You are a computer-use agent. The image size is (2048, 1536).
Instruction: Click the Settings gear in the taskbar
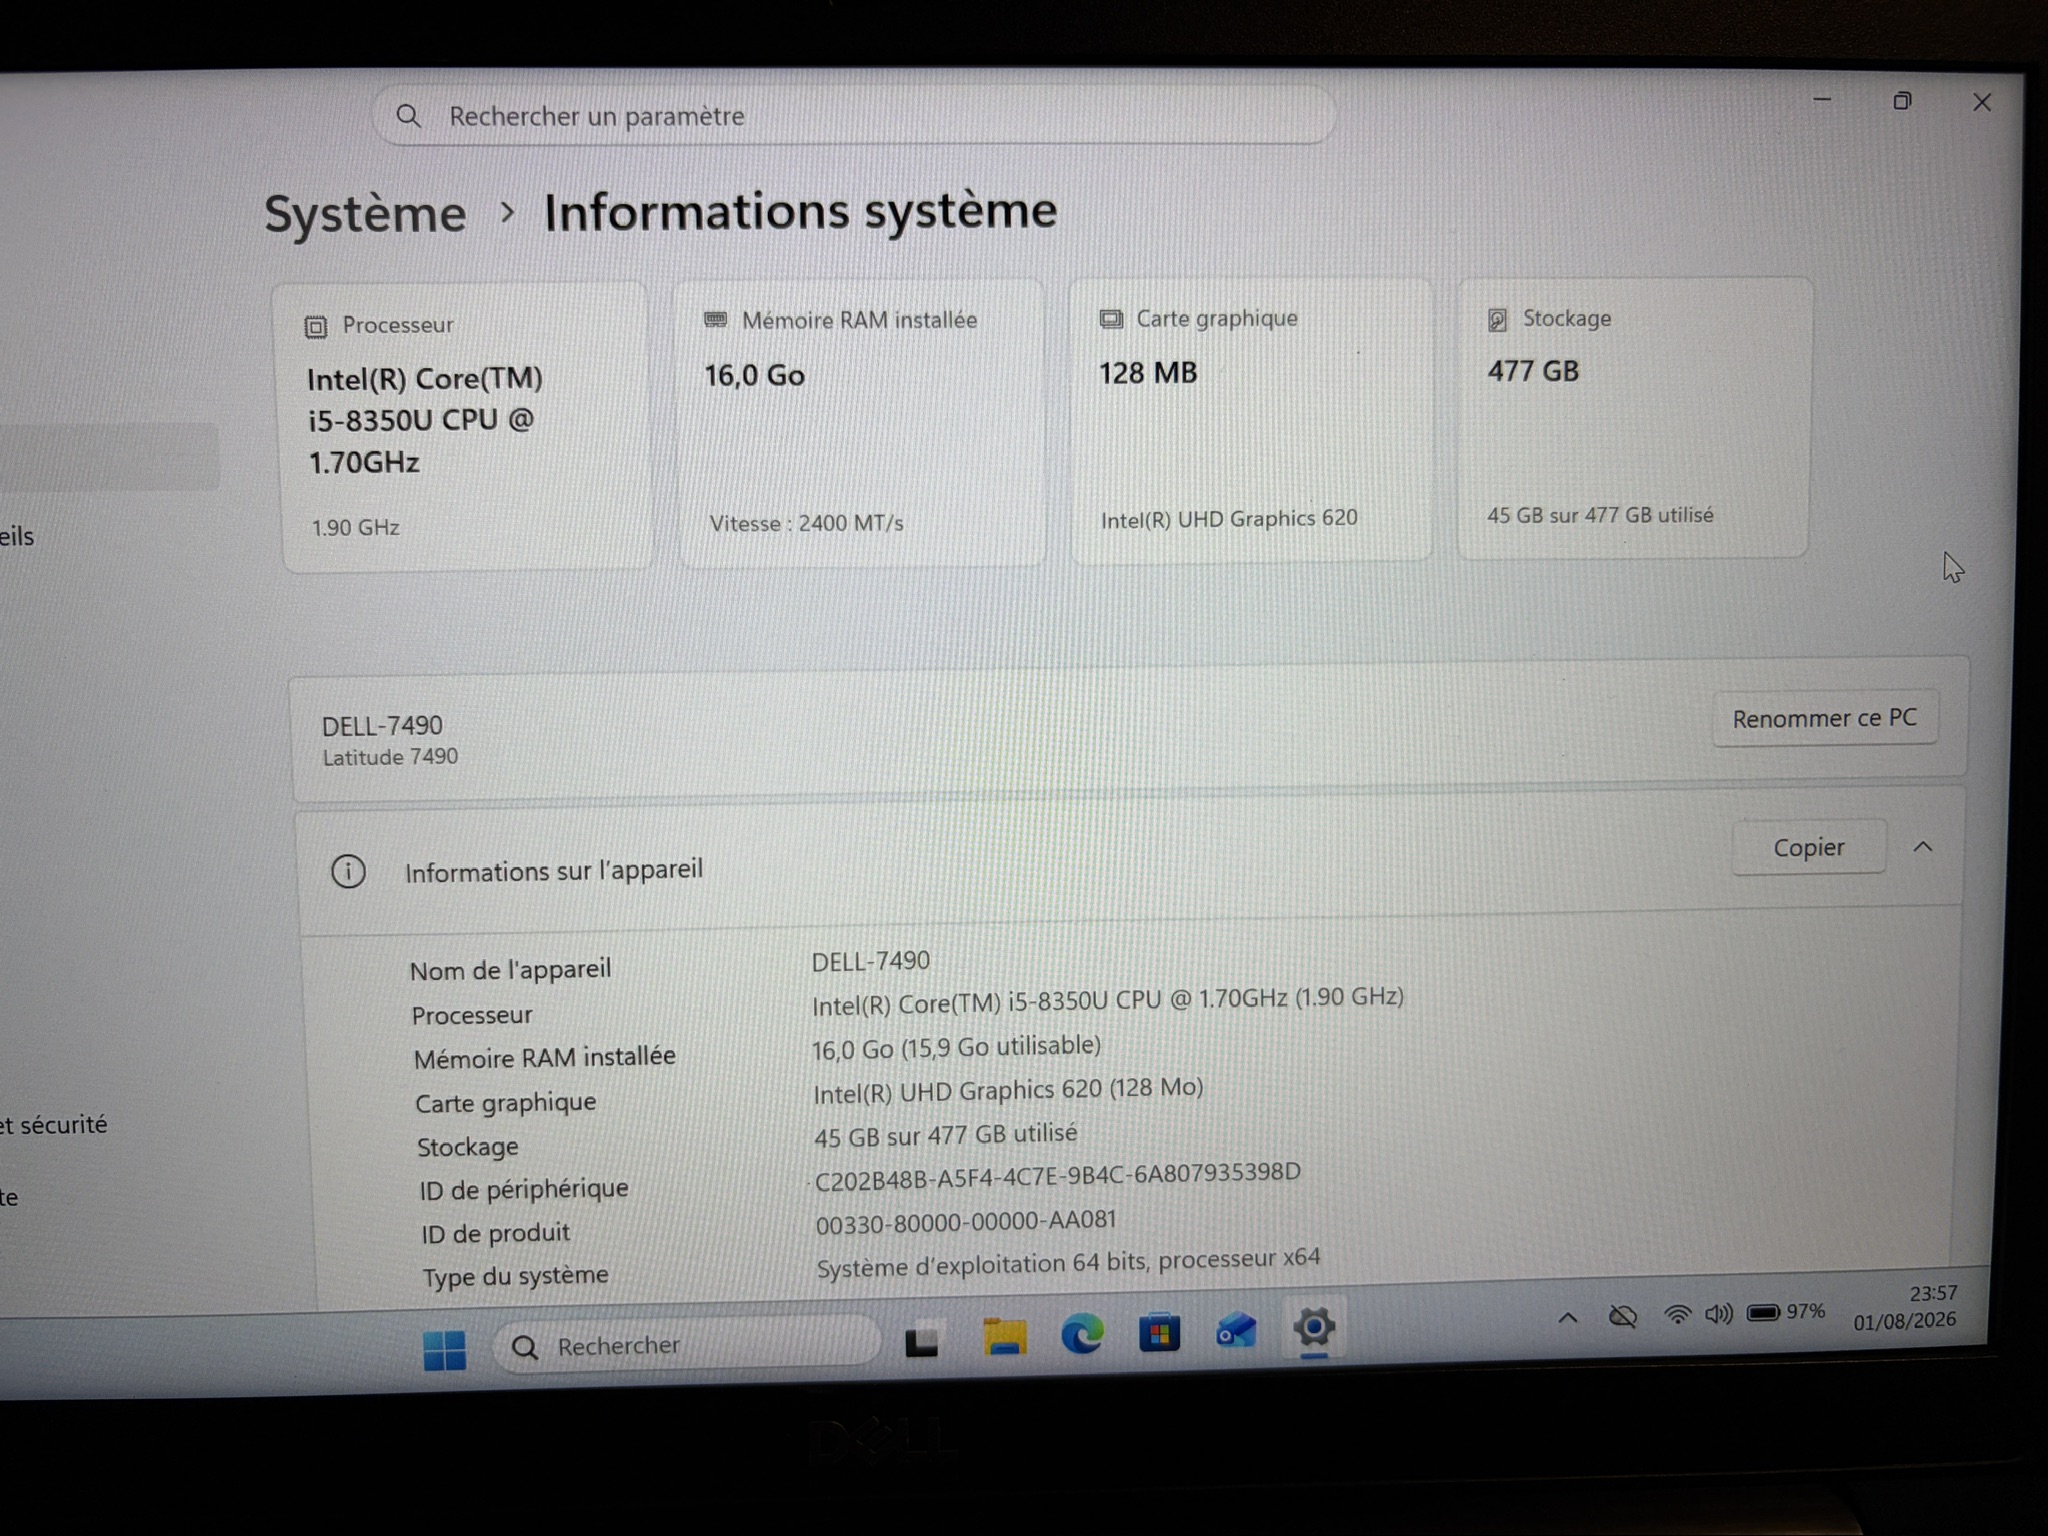(1314, 1328)
